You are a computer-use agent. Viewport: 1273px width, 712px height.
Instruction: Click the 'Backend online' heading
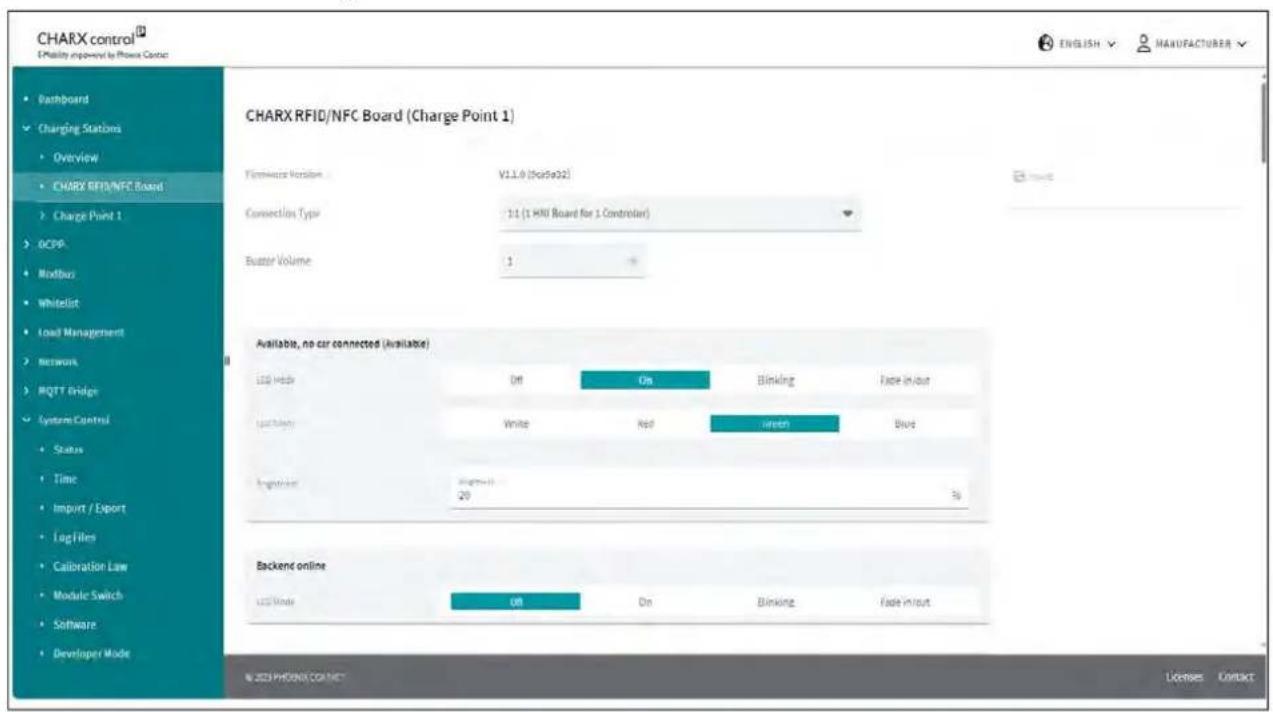point(291,565)
